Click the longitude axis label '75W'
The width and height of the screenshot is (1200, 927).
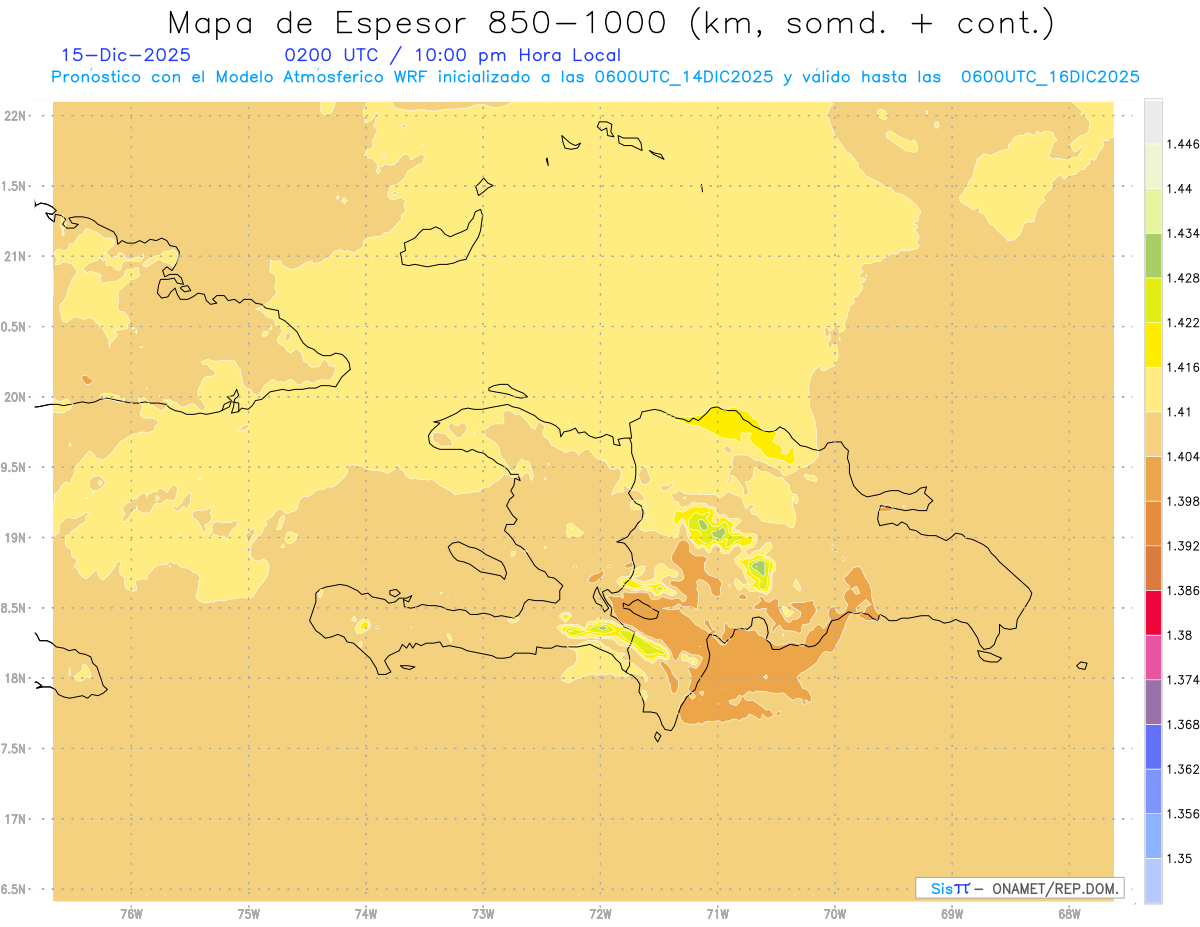(x=249, y=912)
